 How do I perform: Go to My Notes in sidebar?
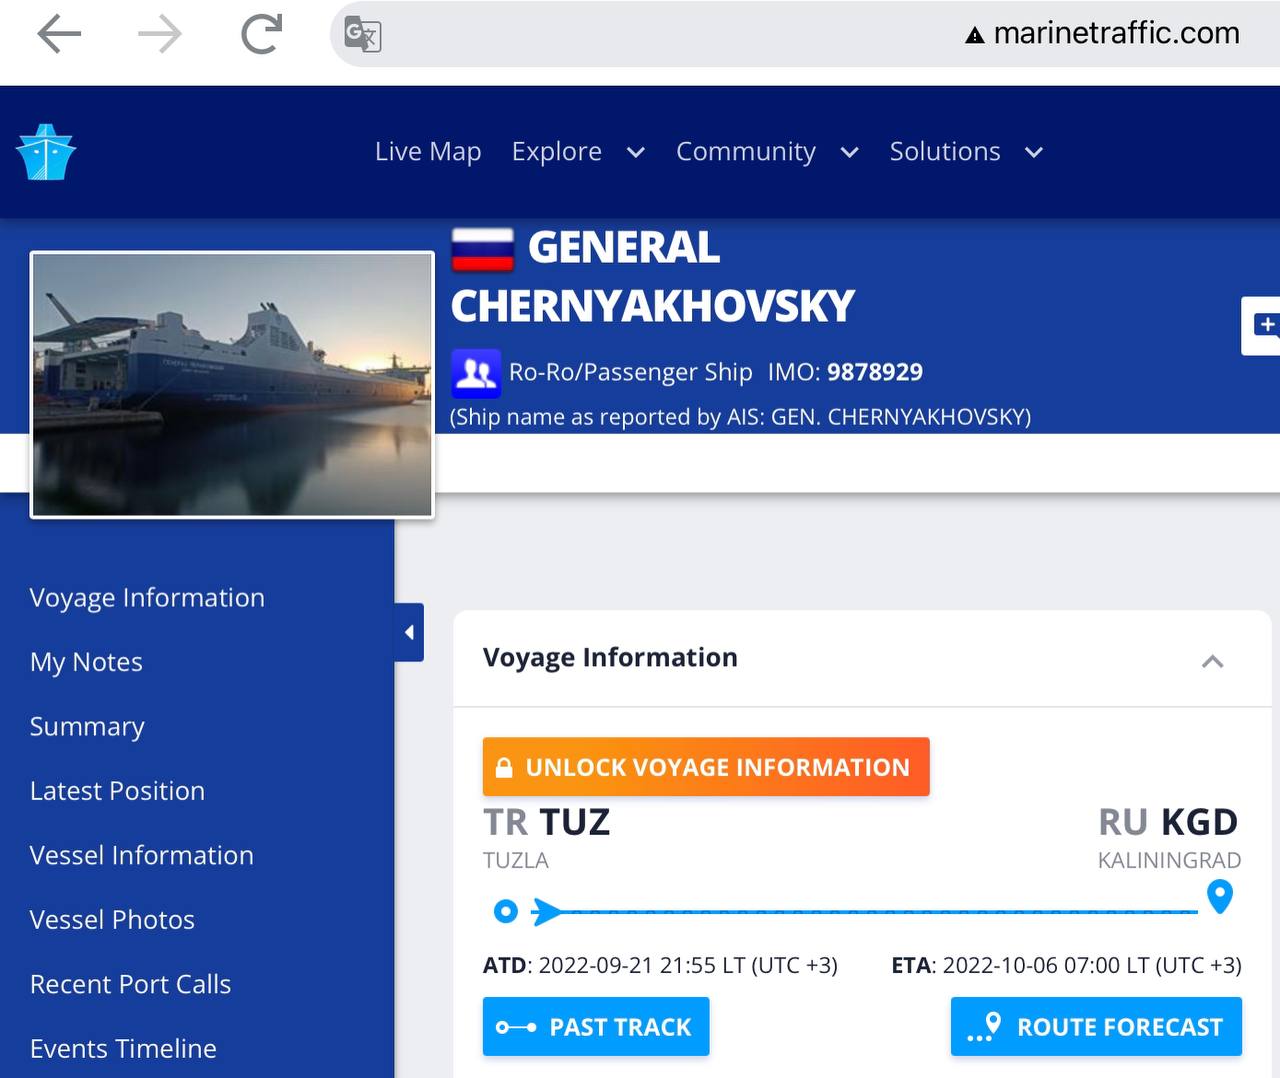pos(86,662)
